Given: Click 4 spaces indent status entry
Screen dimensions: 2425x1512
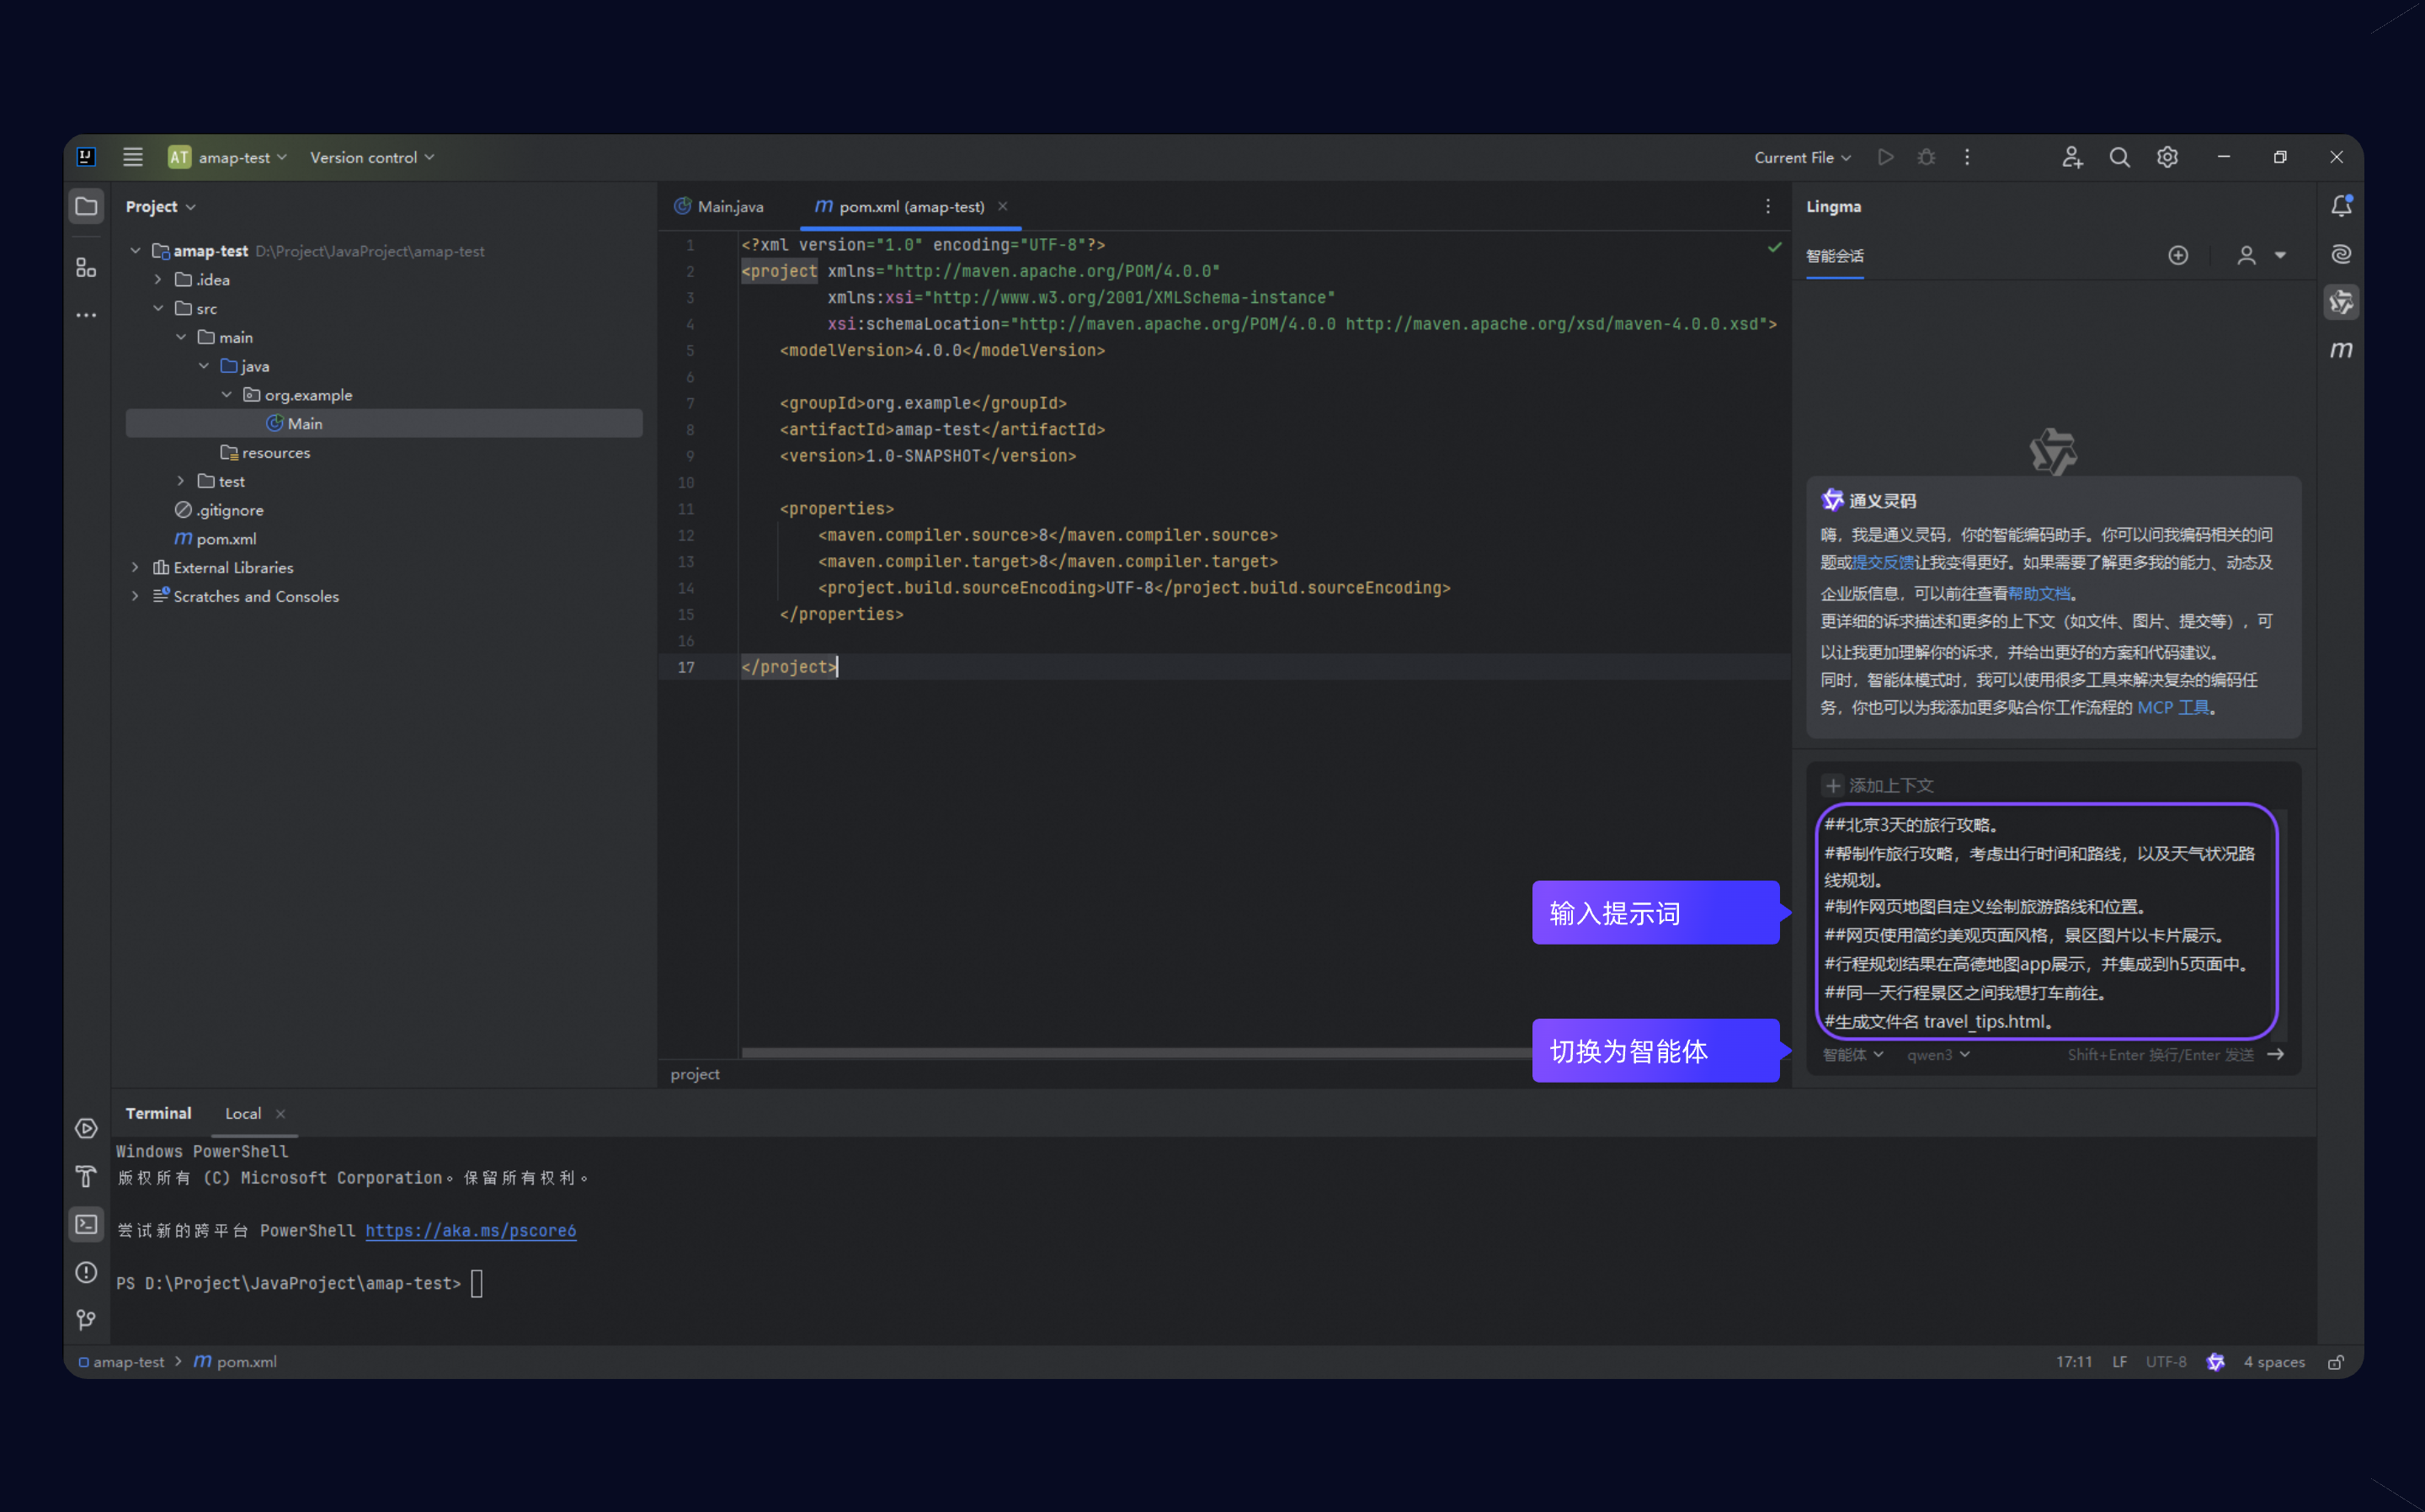Looking at the screenshot, I should pos(2274,1362).
